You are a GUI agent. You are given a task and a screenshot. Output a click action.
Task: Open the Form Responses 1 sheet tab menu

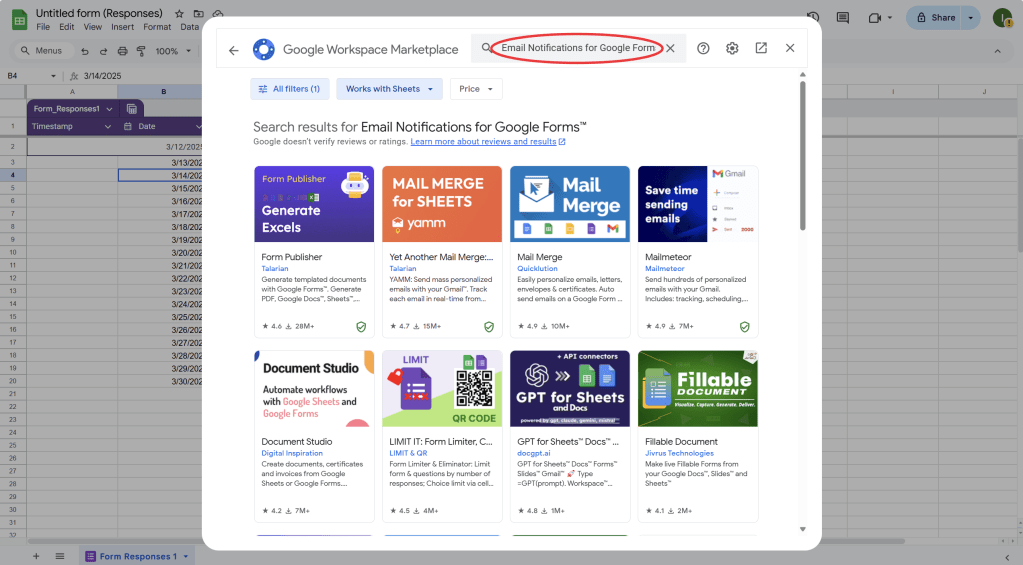click(x=188, y=556)
